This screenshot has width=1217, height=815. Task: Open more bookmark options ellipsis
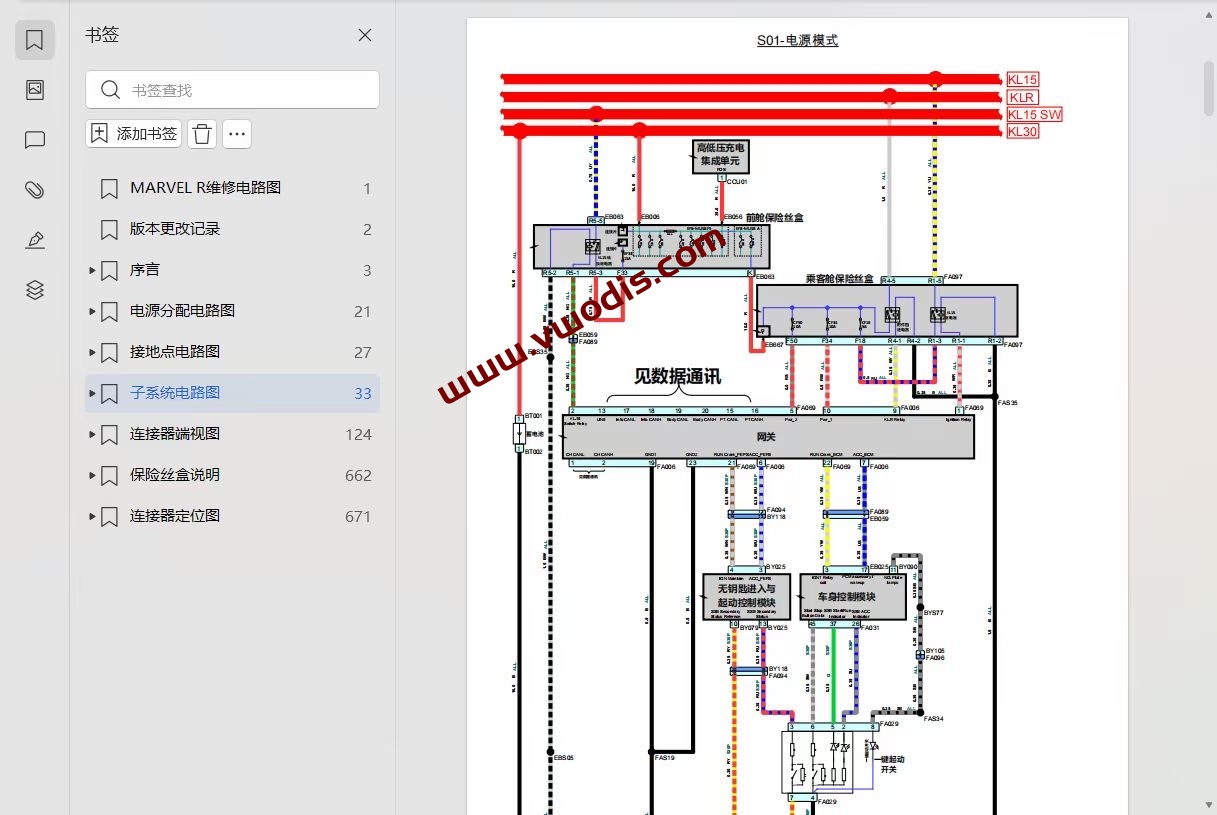point(236,134)
